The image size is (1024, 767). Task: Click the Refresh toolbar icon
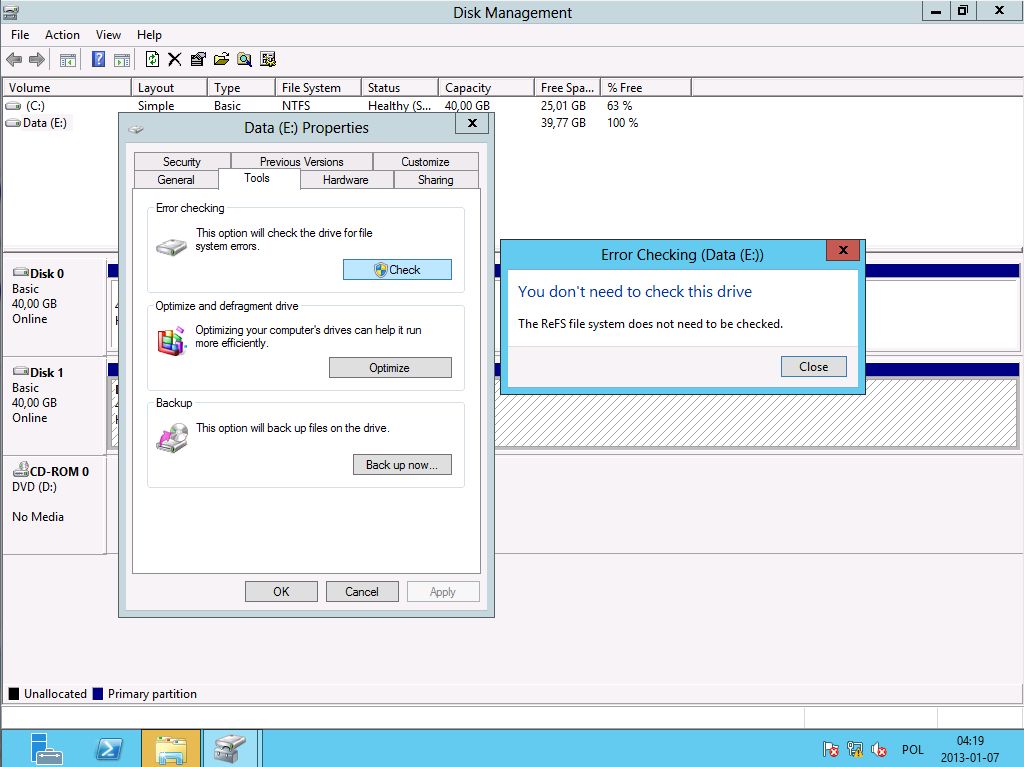coord(152,59)
